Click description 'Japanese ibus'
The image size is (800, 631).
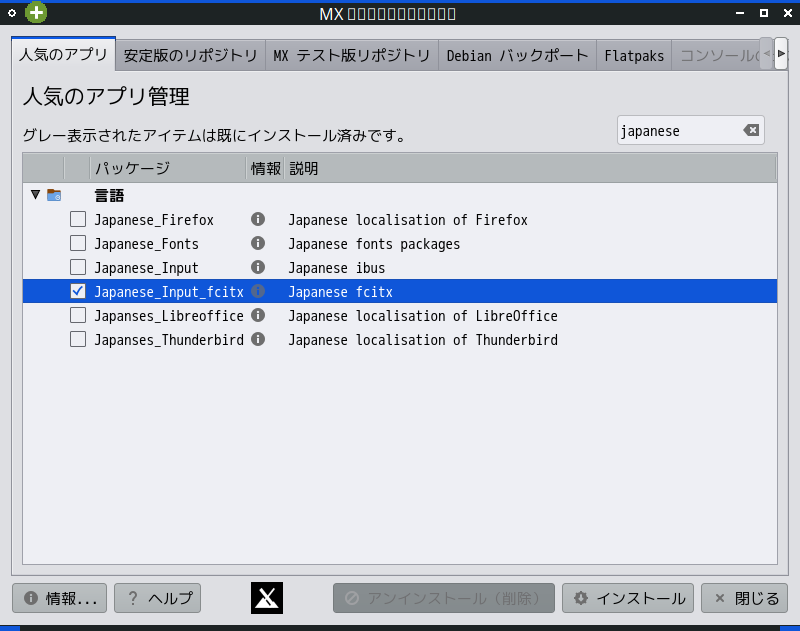[x=337, y=268]
